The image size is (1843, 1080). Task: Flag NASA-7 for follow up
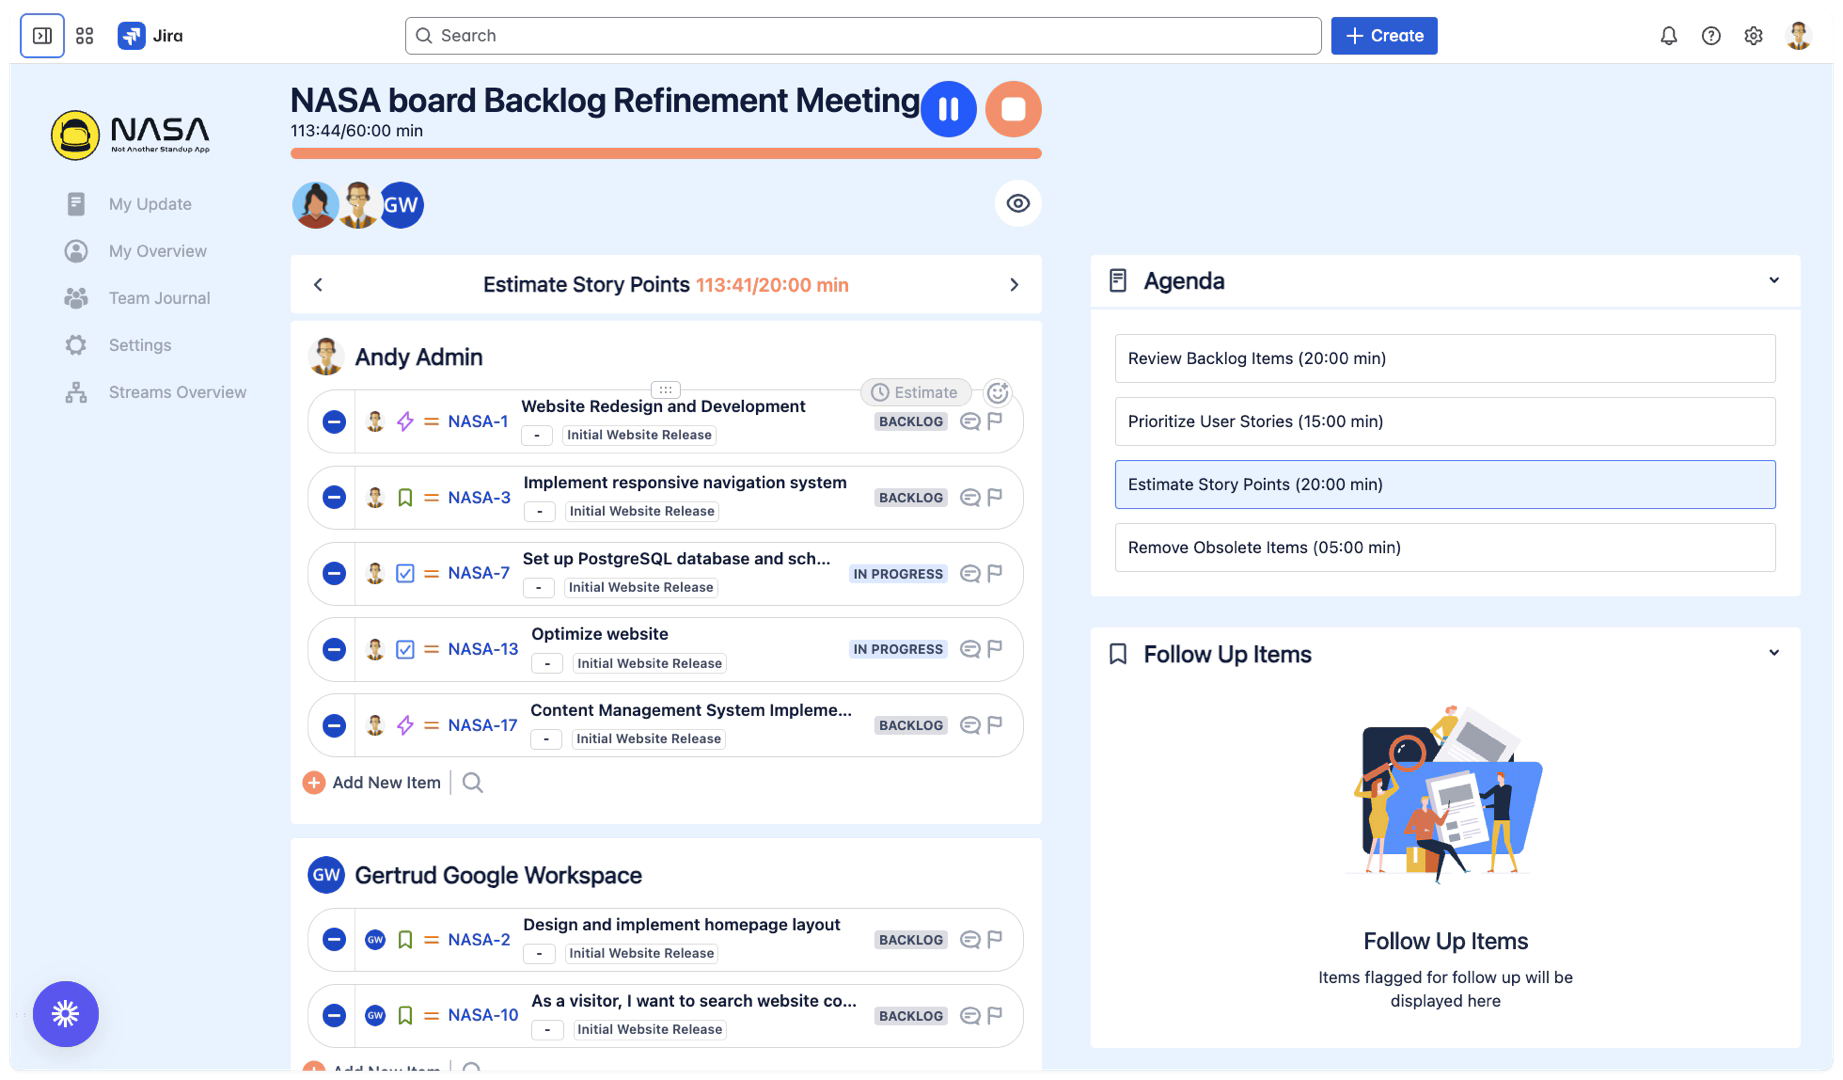(995, 573)
